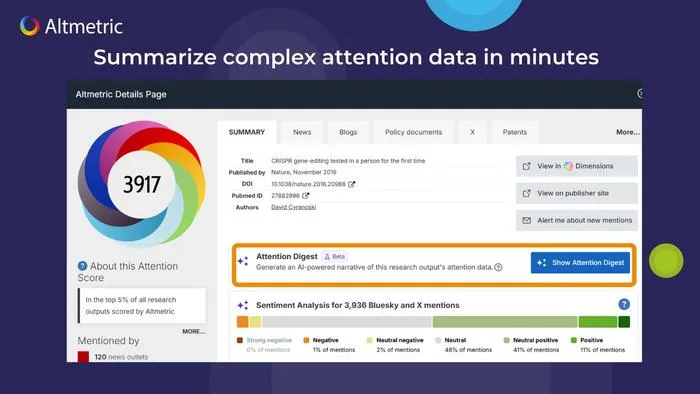The image size is (700, 394).
Task: Open the Policy documents tab
Action: point(413,132)
